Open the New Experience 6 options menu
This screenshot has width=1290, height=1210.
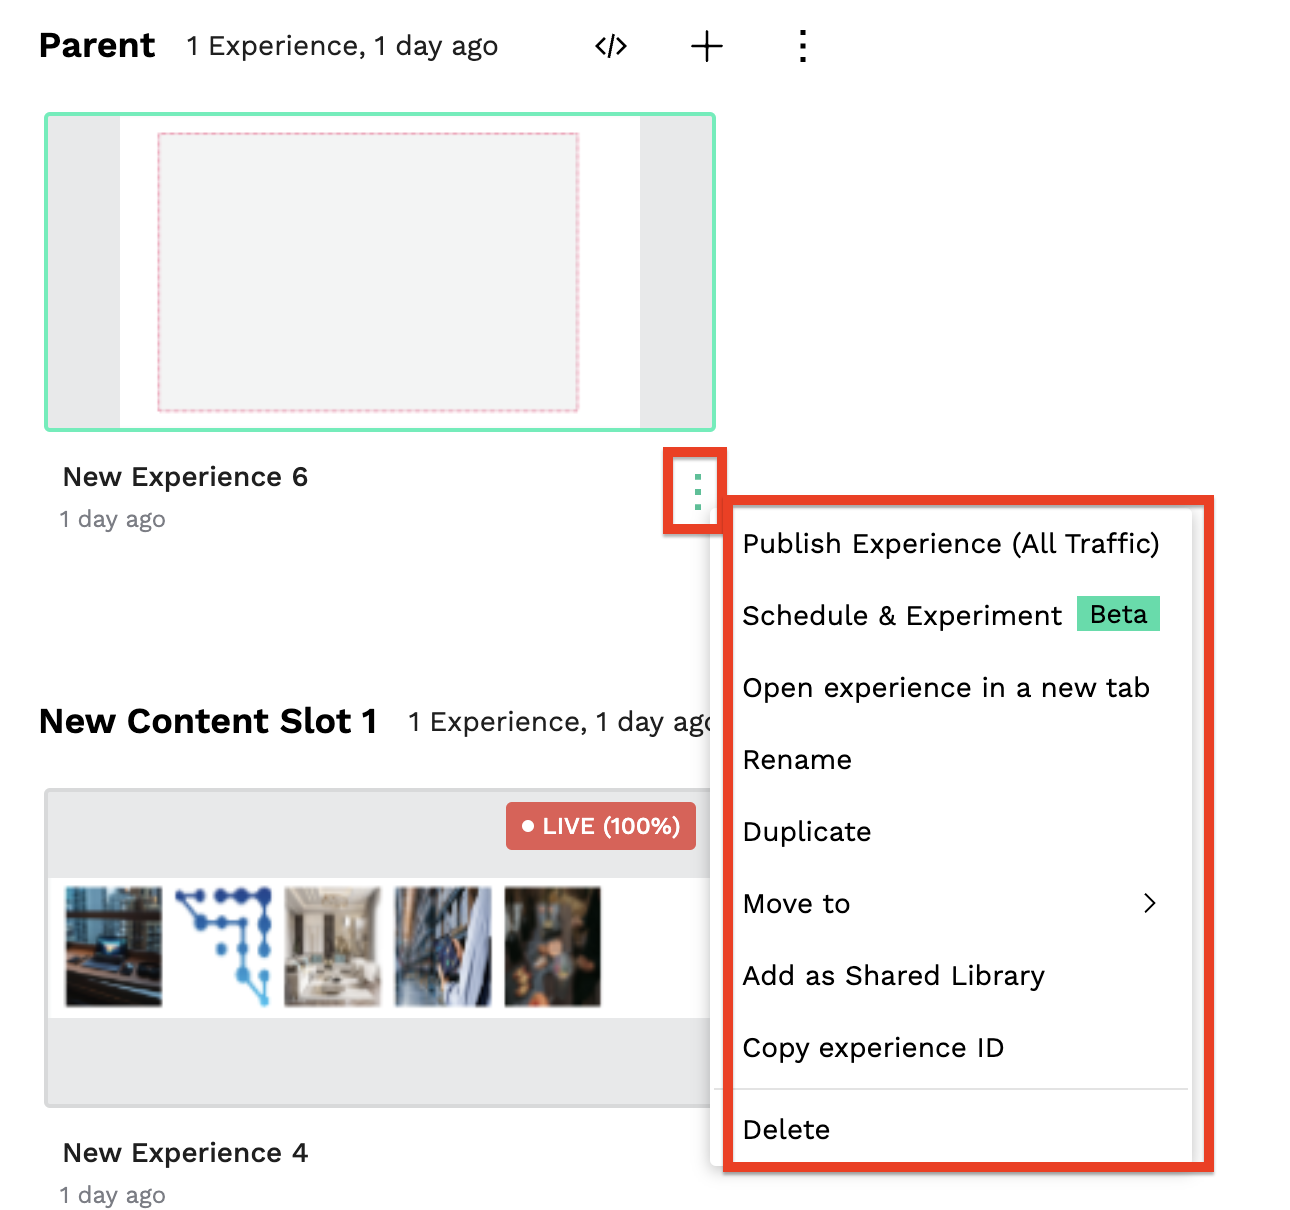[x=698, y=491]
